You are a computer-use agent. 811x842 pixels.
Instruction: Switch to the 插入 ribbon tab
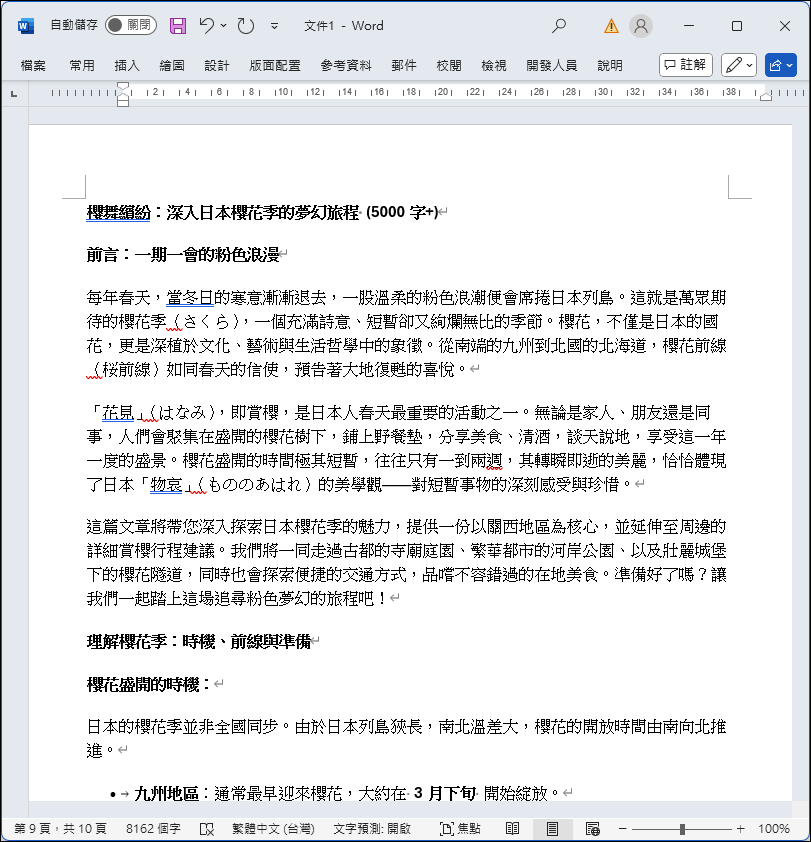pos(127,66)
